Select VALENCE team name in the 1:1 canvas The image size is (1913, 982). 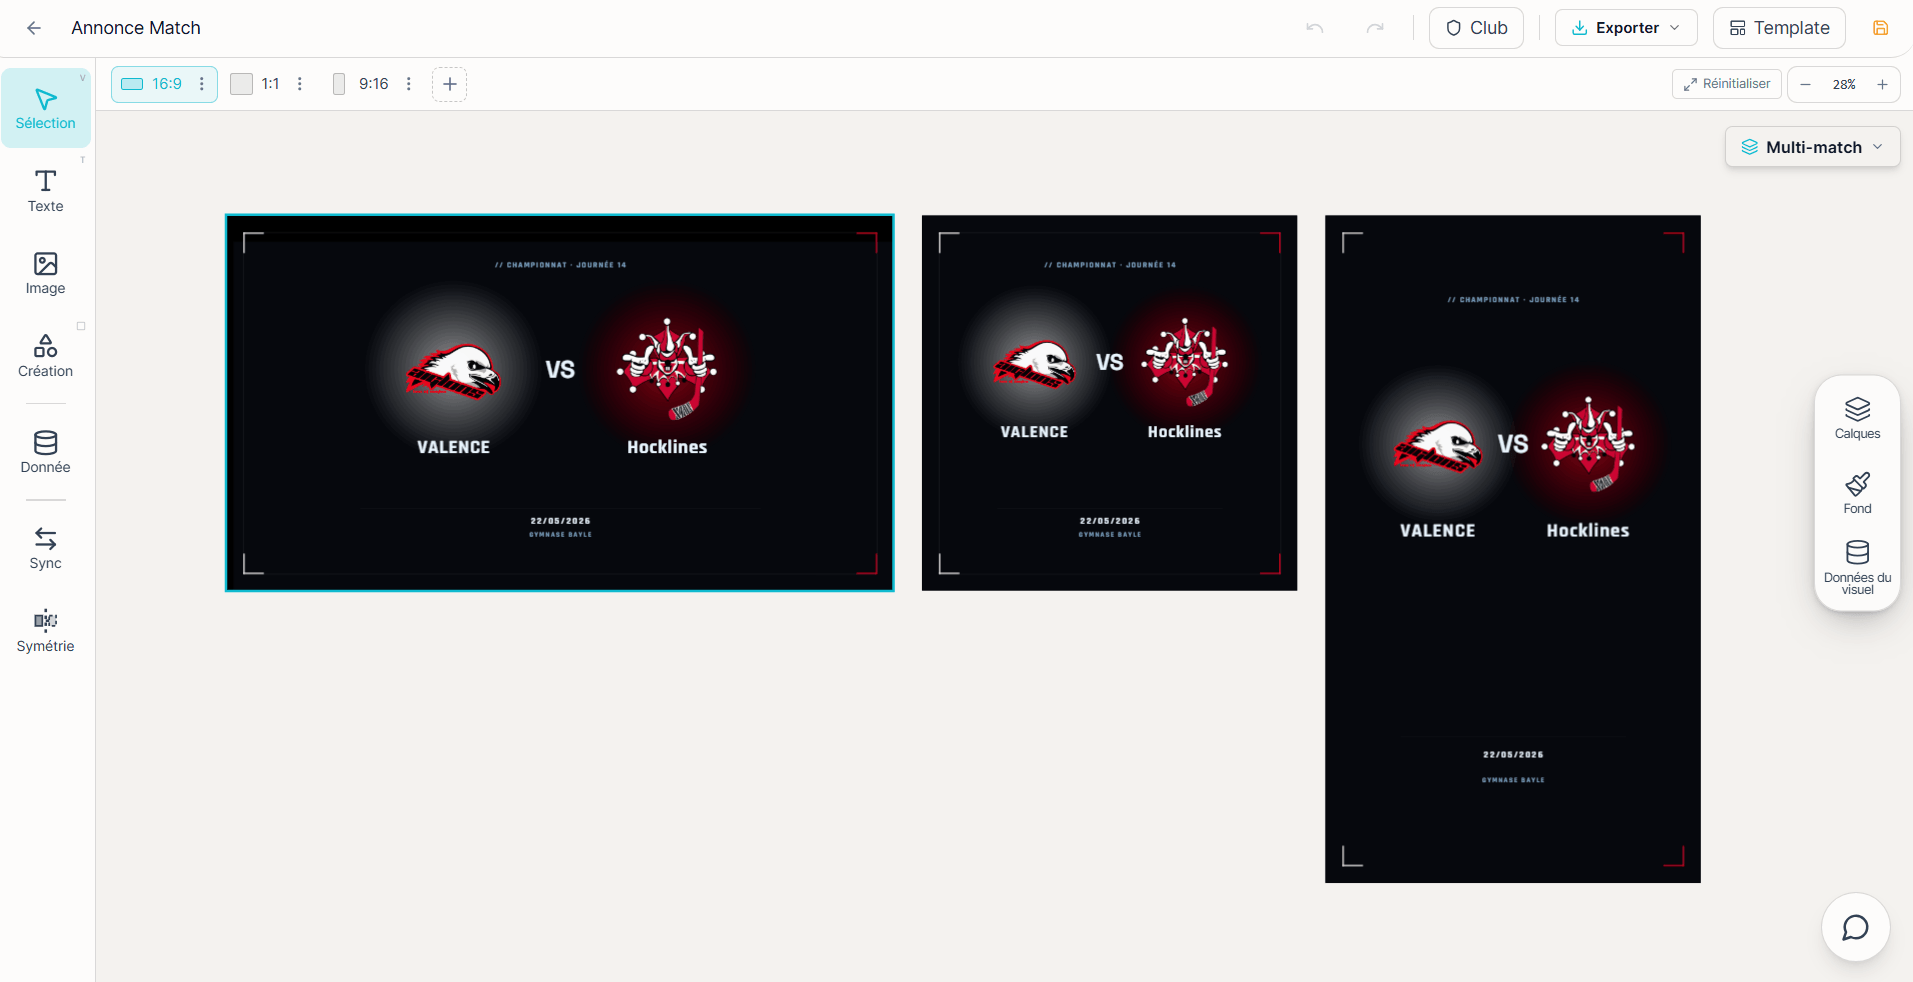point(1034,432)
